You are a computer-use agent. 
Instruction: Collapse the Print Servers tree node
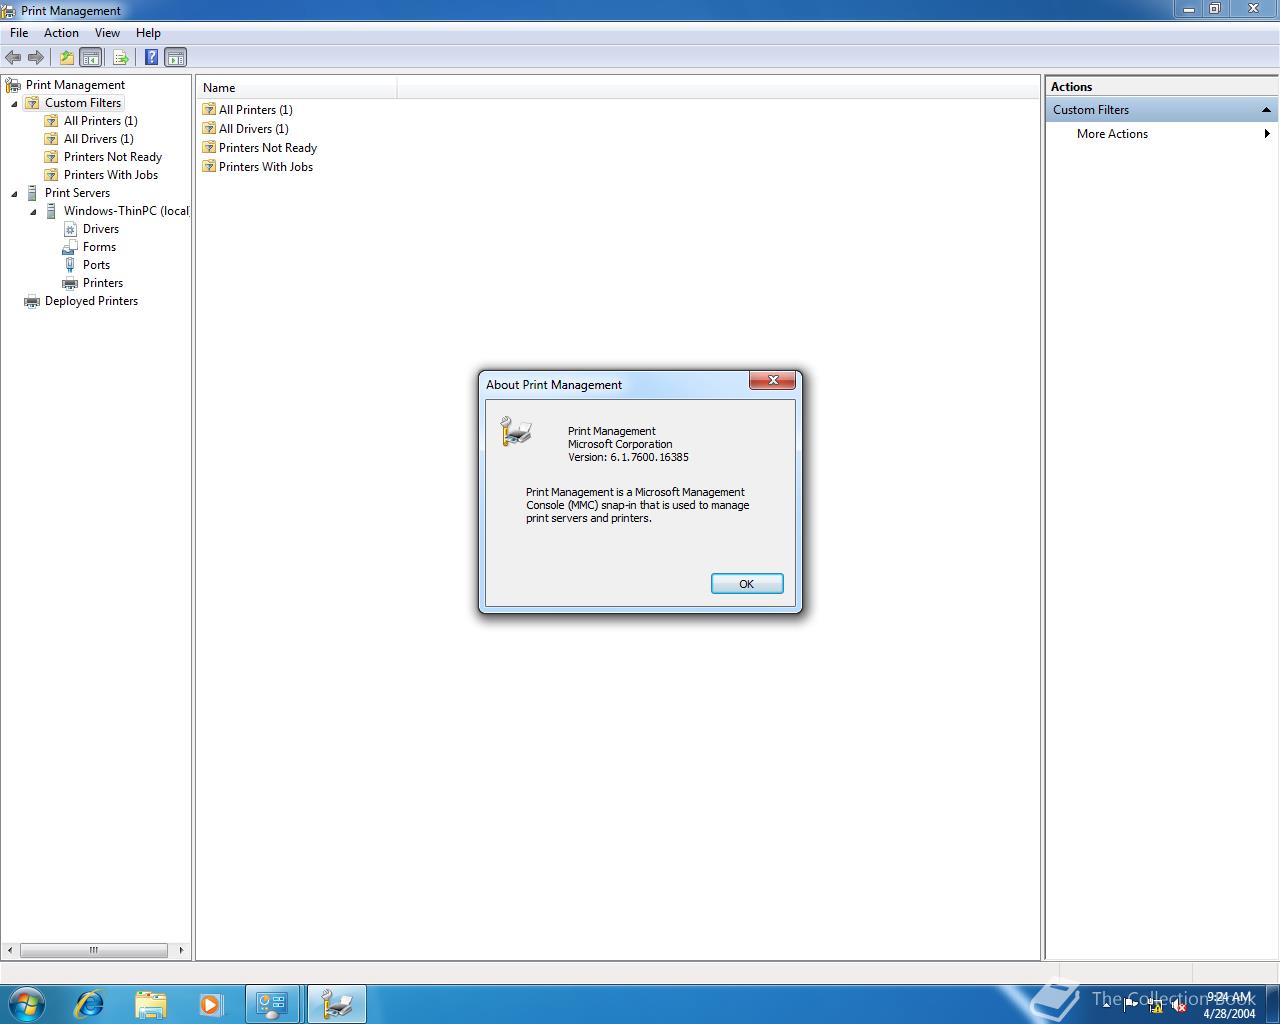pyautogui.click(x=14, y=194)
